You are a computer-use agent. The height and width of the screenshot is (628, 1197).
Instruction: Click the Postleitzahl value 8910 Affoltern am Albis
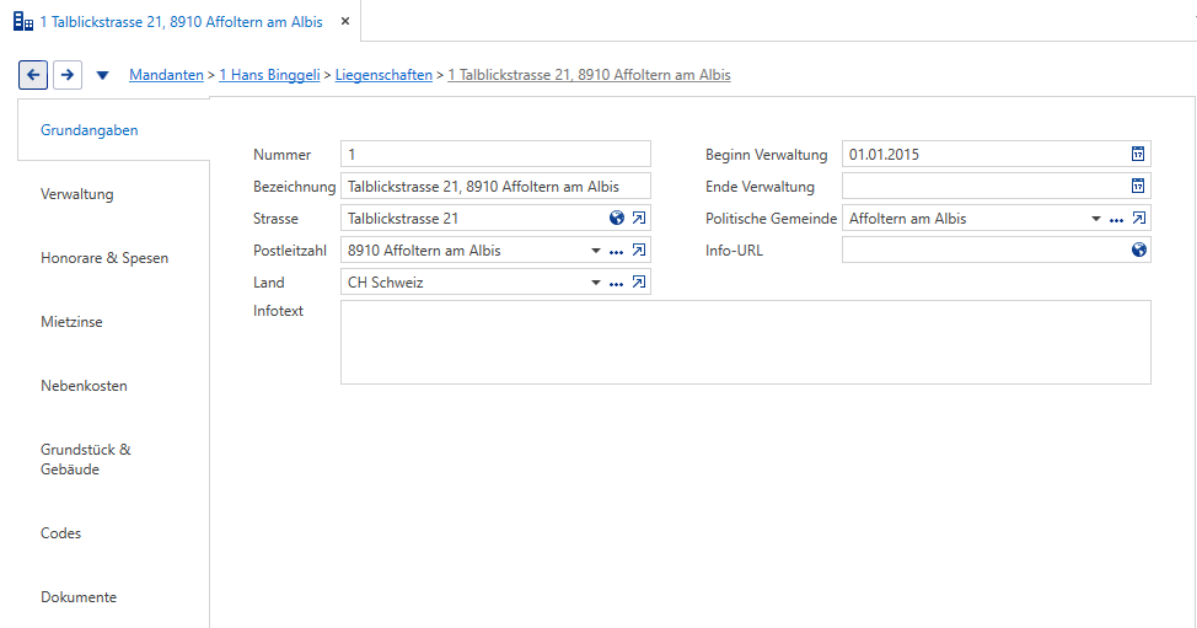coord(424,250)
